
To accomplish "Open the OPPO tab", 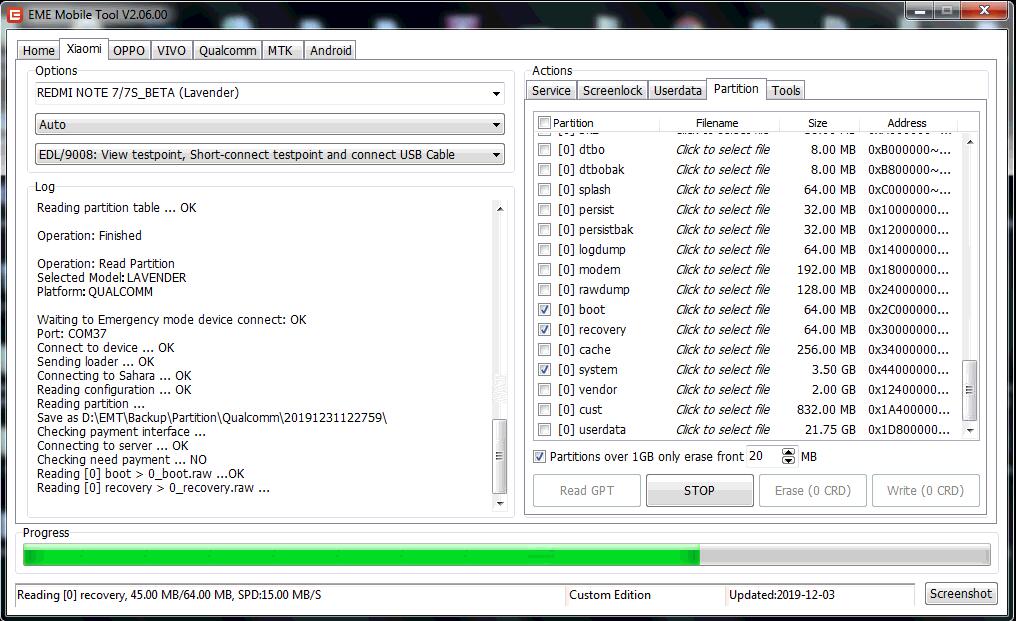I will pos(129,51).
